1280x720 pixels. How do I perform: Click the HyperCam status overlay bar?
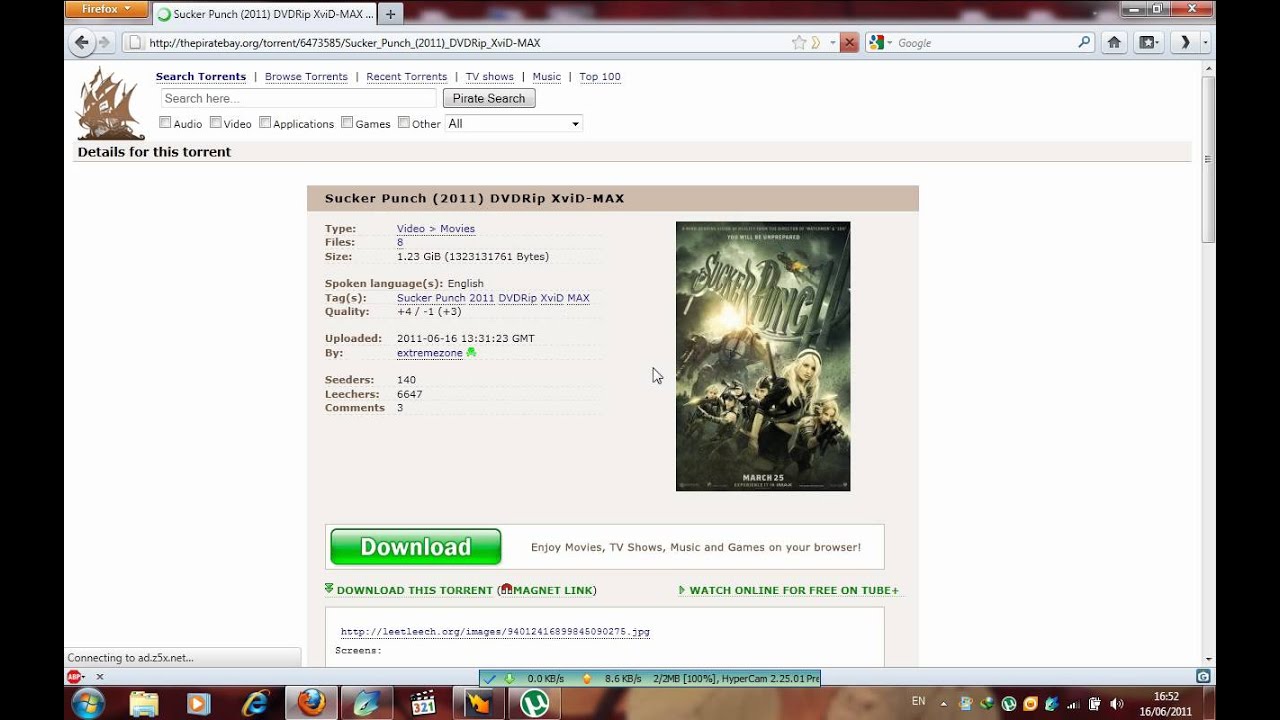[x=650, y=678]
